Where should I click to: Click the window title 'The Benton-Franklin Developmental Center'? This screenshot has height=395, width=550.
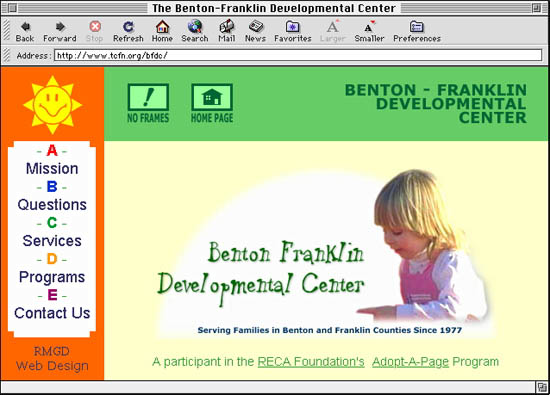click(274, 8)
